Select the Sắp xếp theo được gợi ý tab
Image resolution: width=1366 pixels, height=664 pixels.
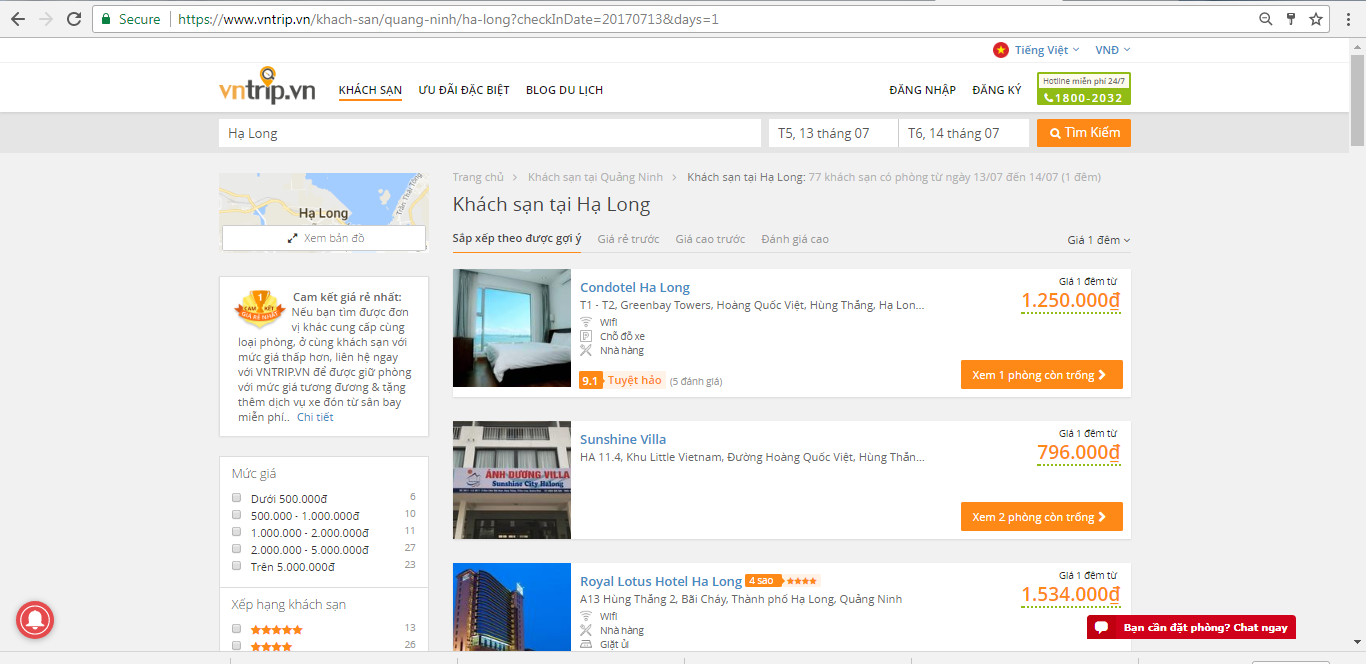point(516,239)
